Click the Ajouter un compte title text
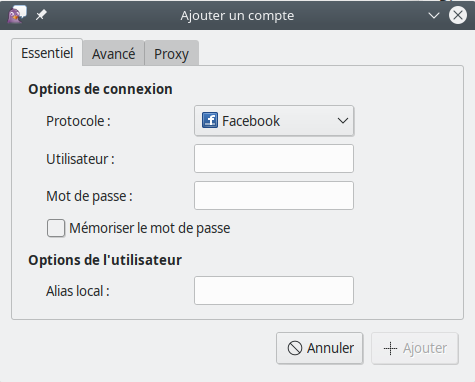 click(237, 16)
